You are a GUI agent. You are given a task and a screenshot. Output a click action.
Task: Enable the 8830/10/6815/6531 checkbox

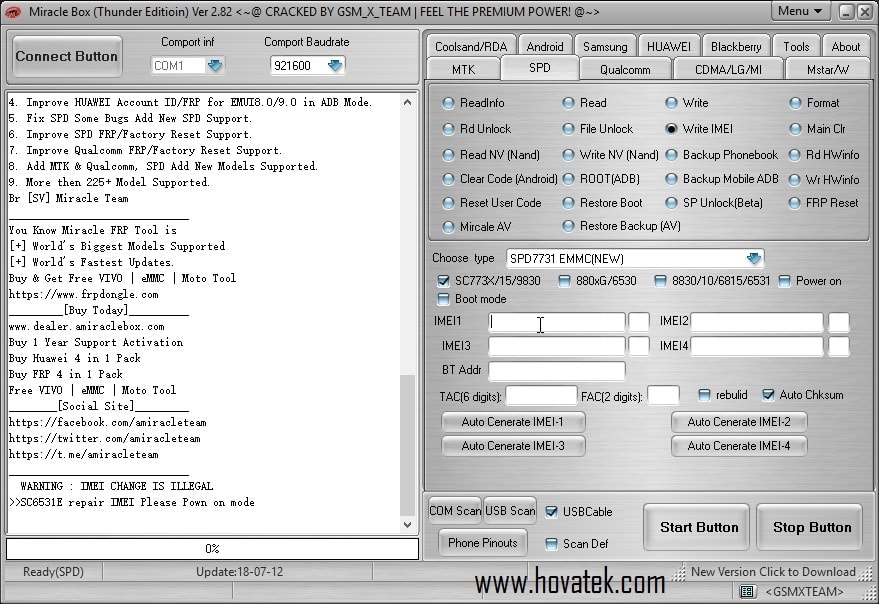[660, 281]
